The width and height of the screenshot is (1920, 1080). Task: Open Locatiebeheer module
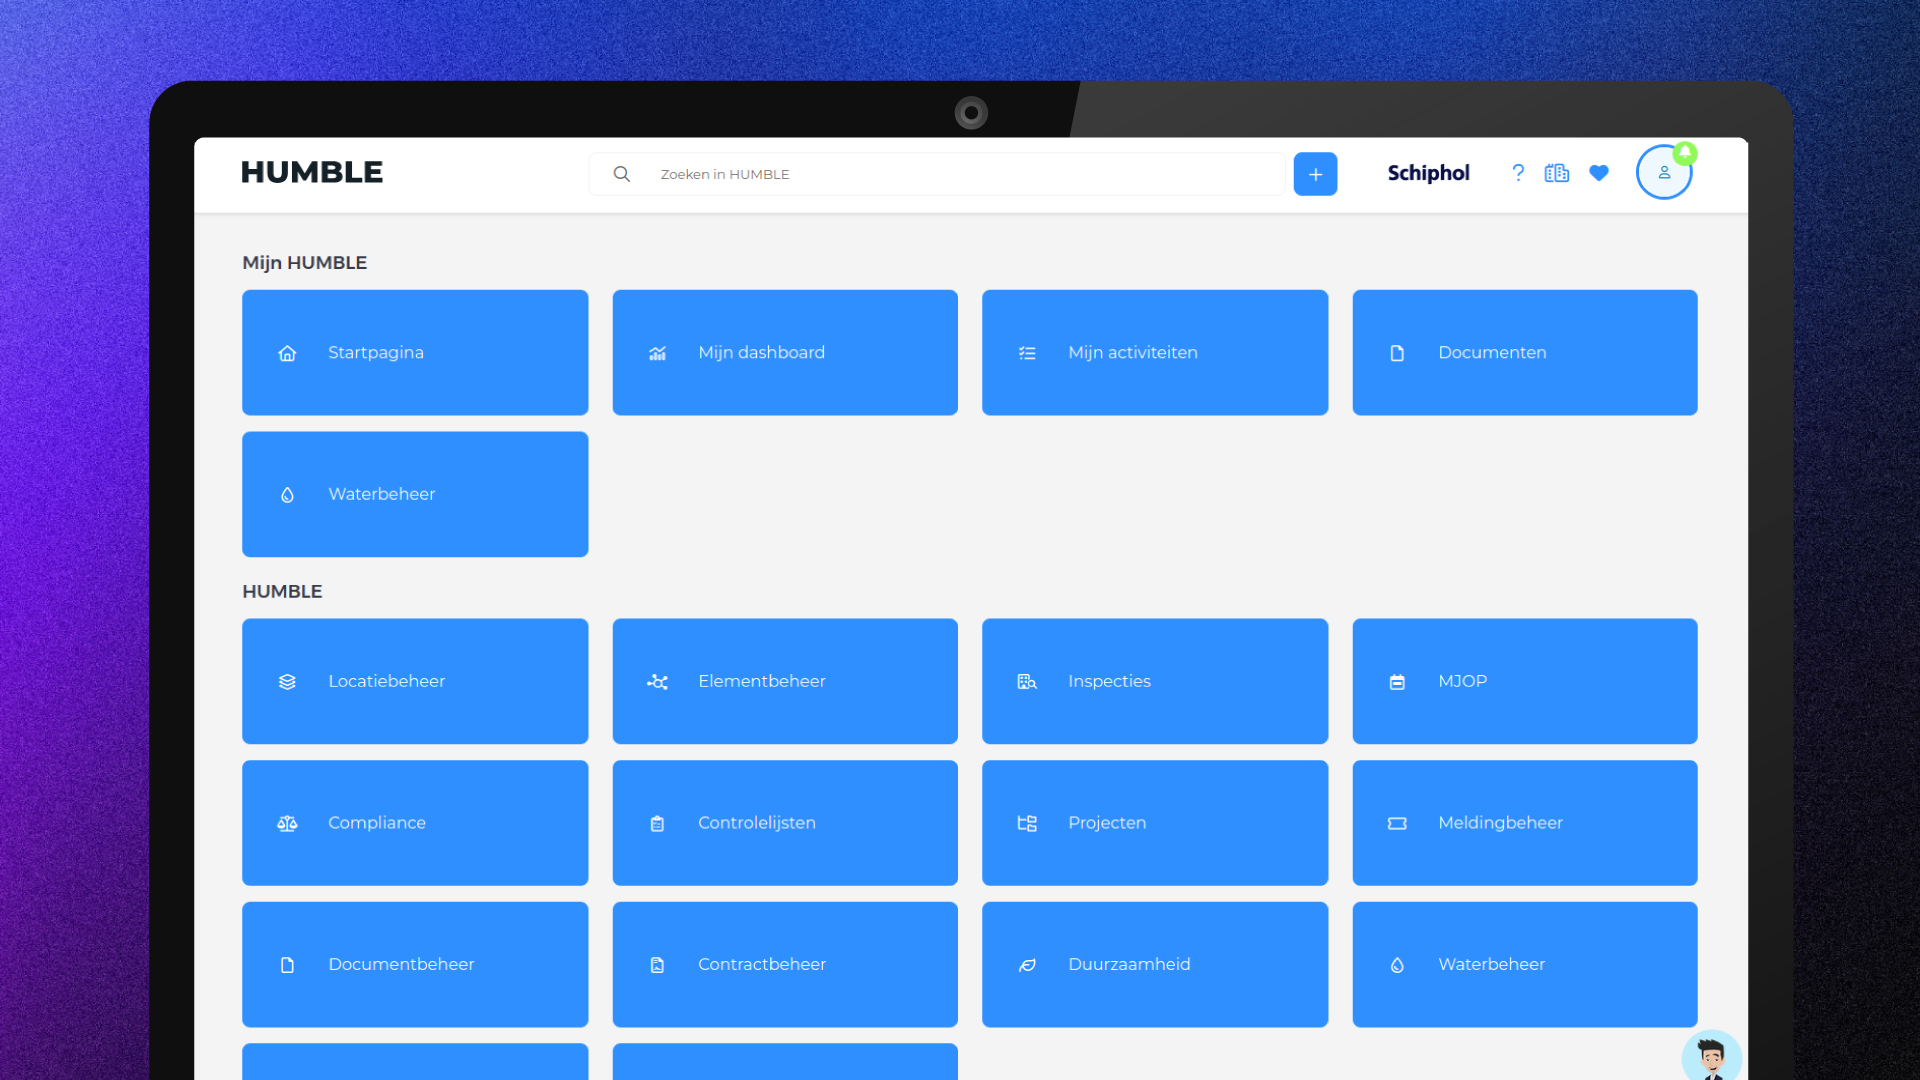[x=415, y=681]
